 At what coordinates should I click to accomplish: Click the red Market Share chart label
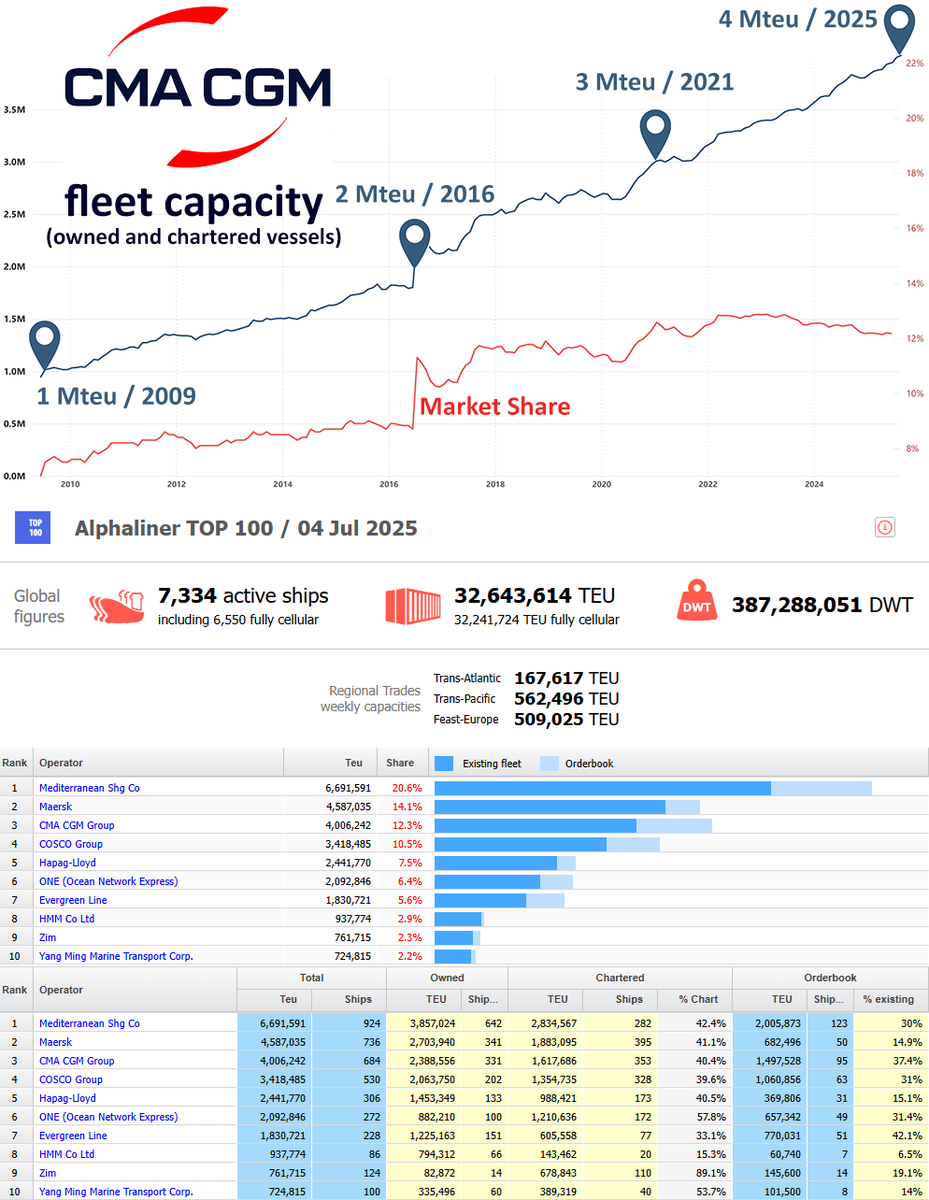click(x=495, y=406)
